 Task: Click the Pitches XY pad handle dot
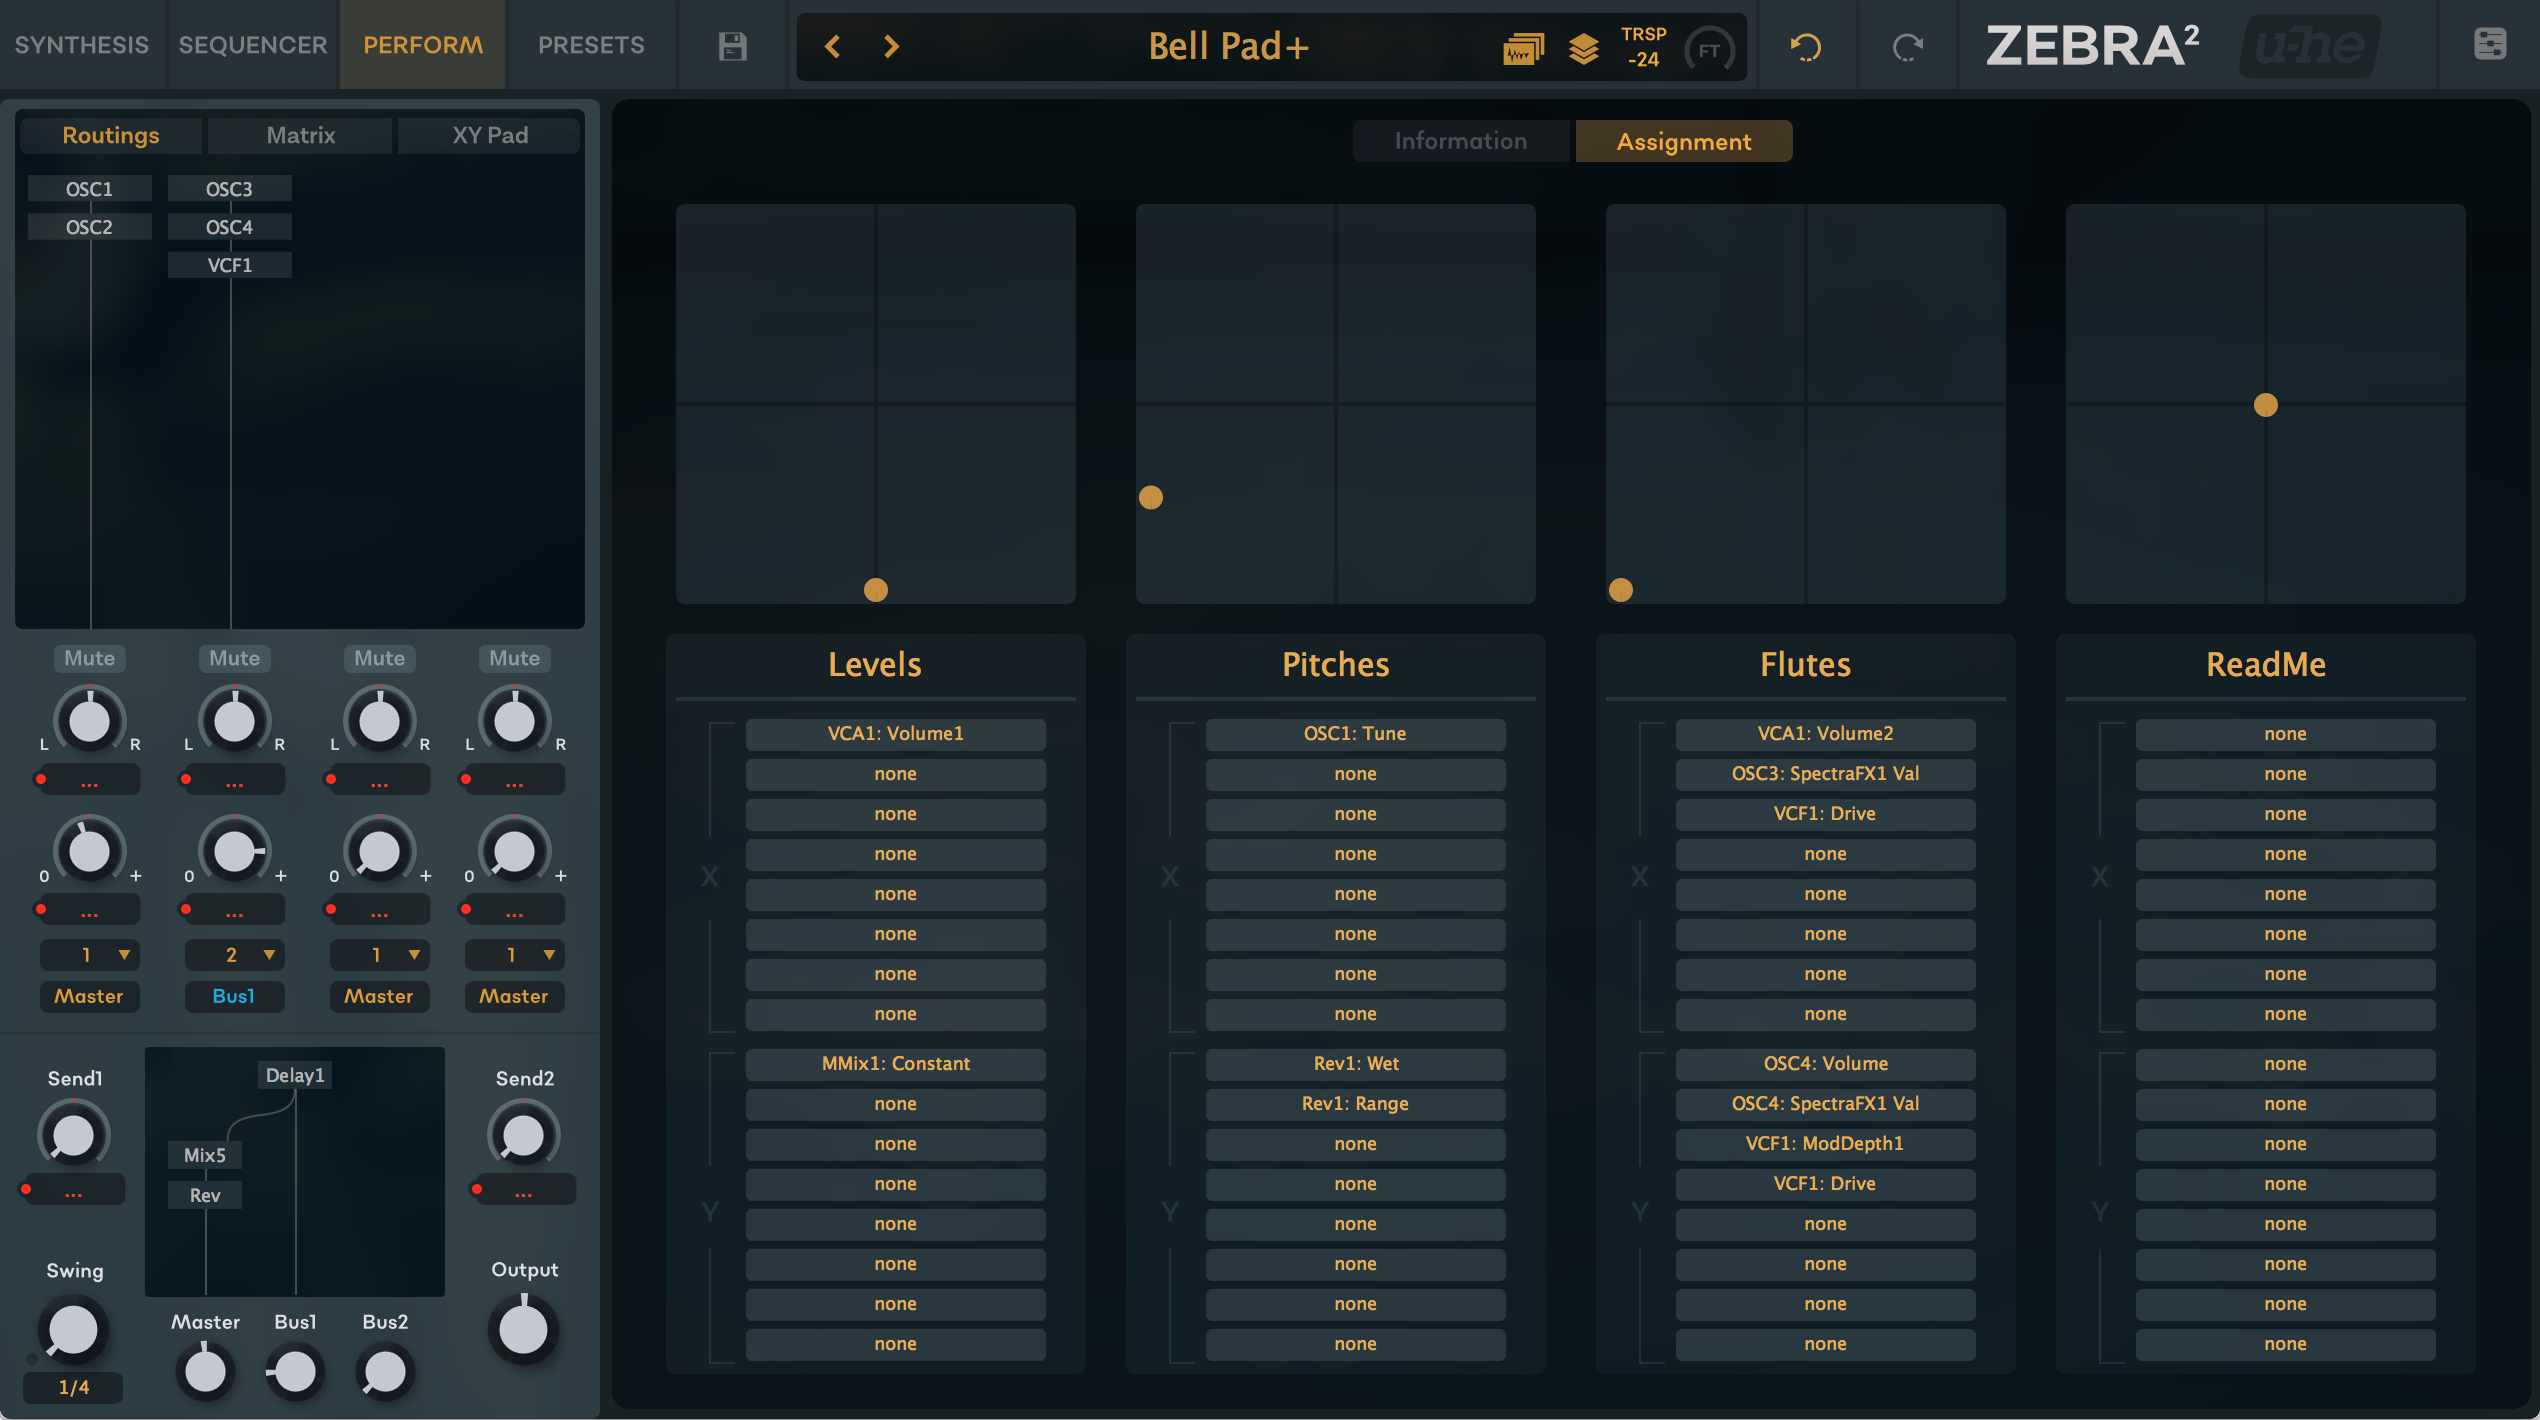1151,497
